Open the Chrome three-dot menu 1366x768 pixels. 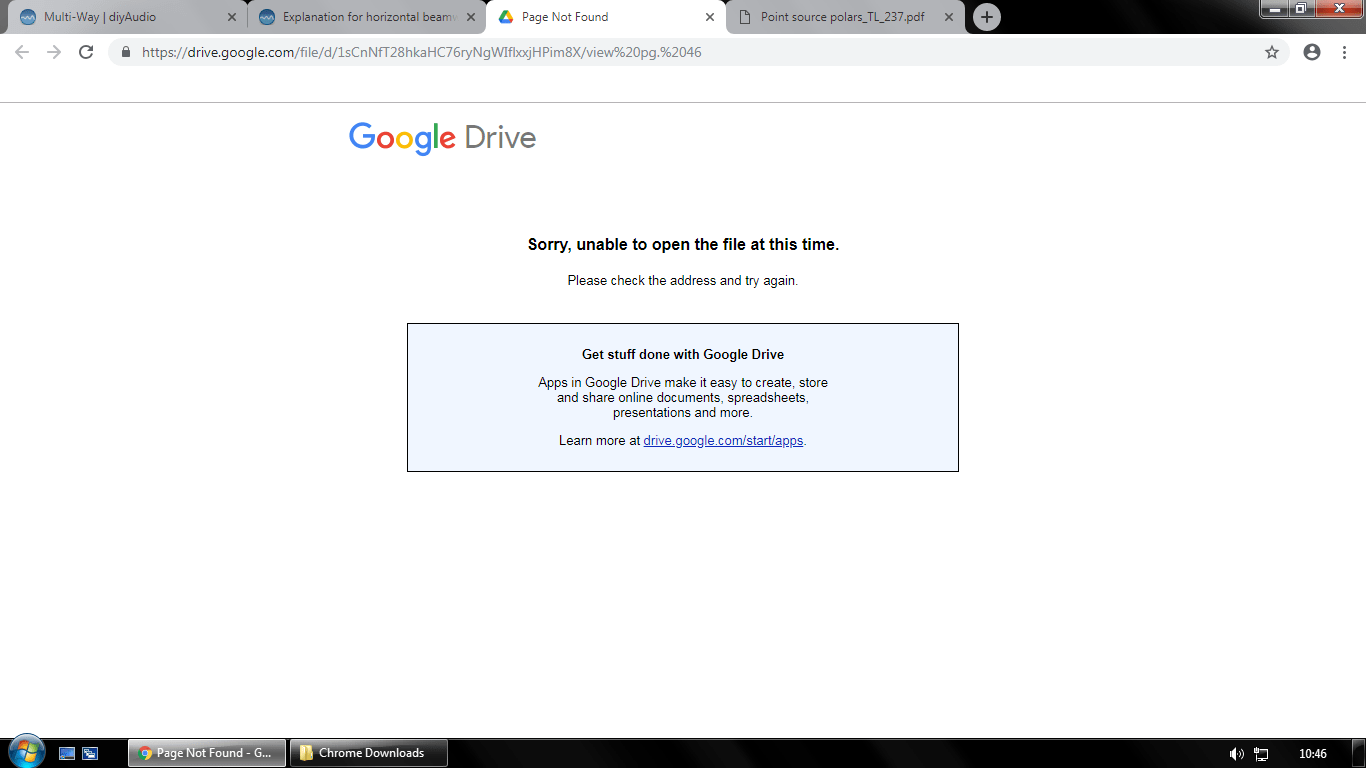1344,52
